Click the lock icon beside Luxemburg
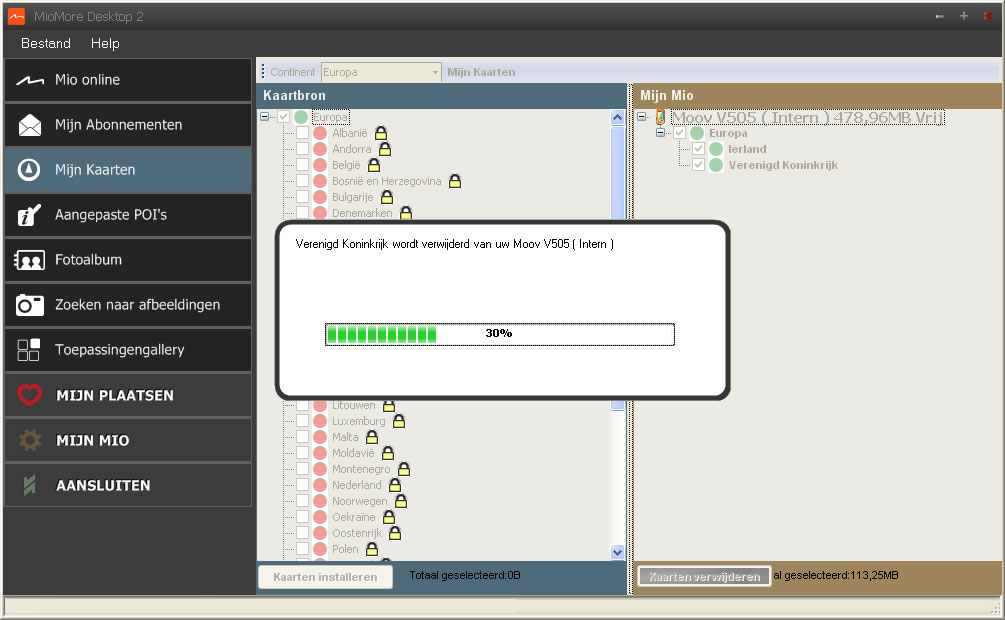 pos(399,421)
